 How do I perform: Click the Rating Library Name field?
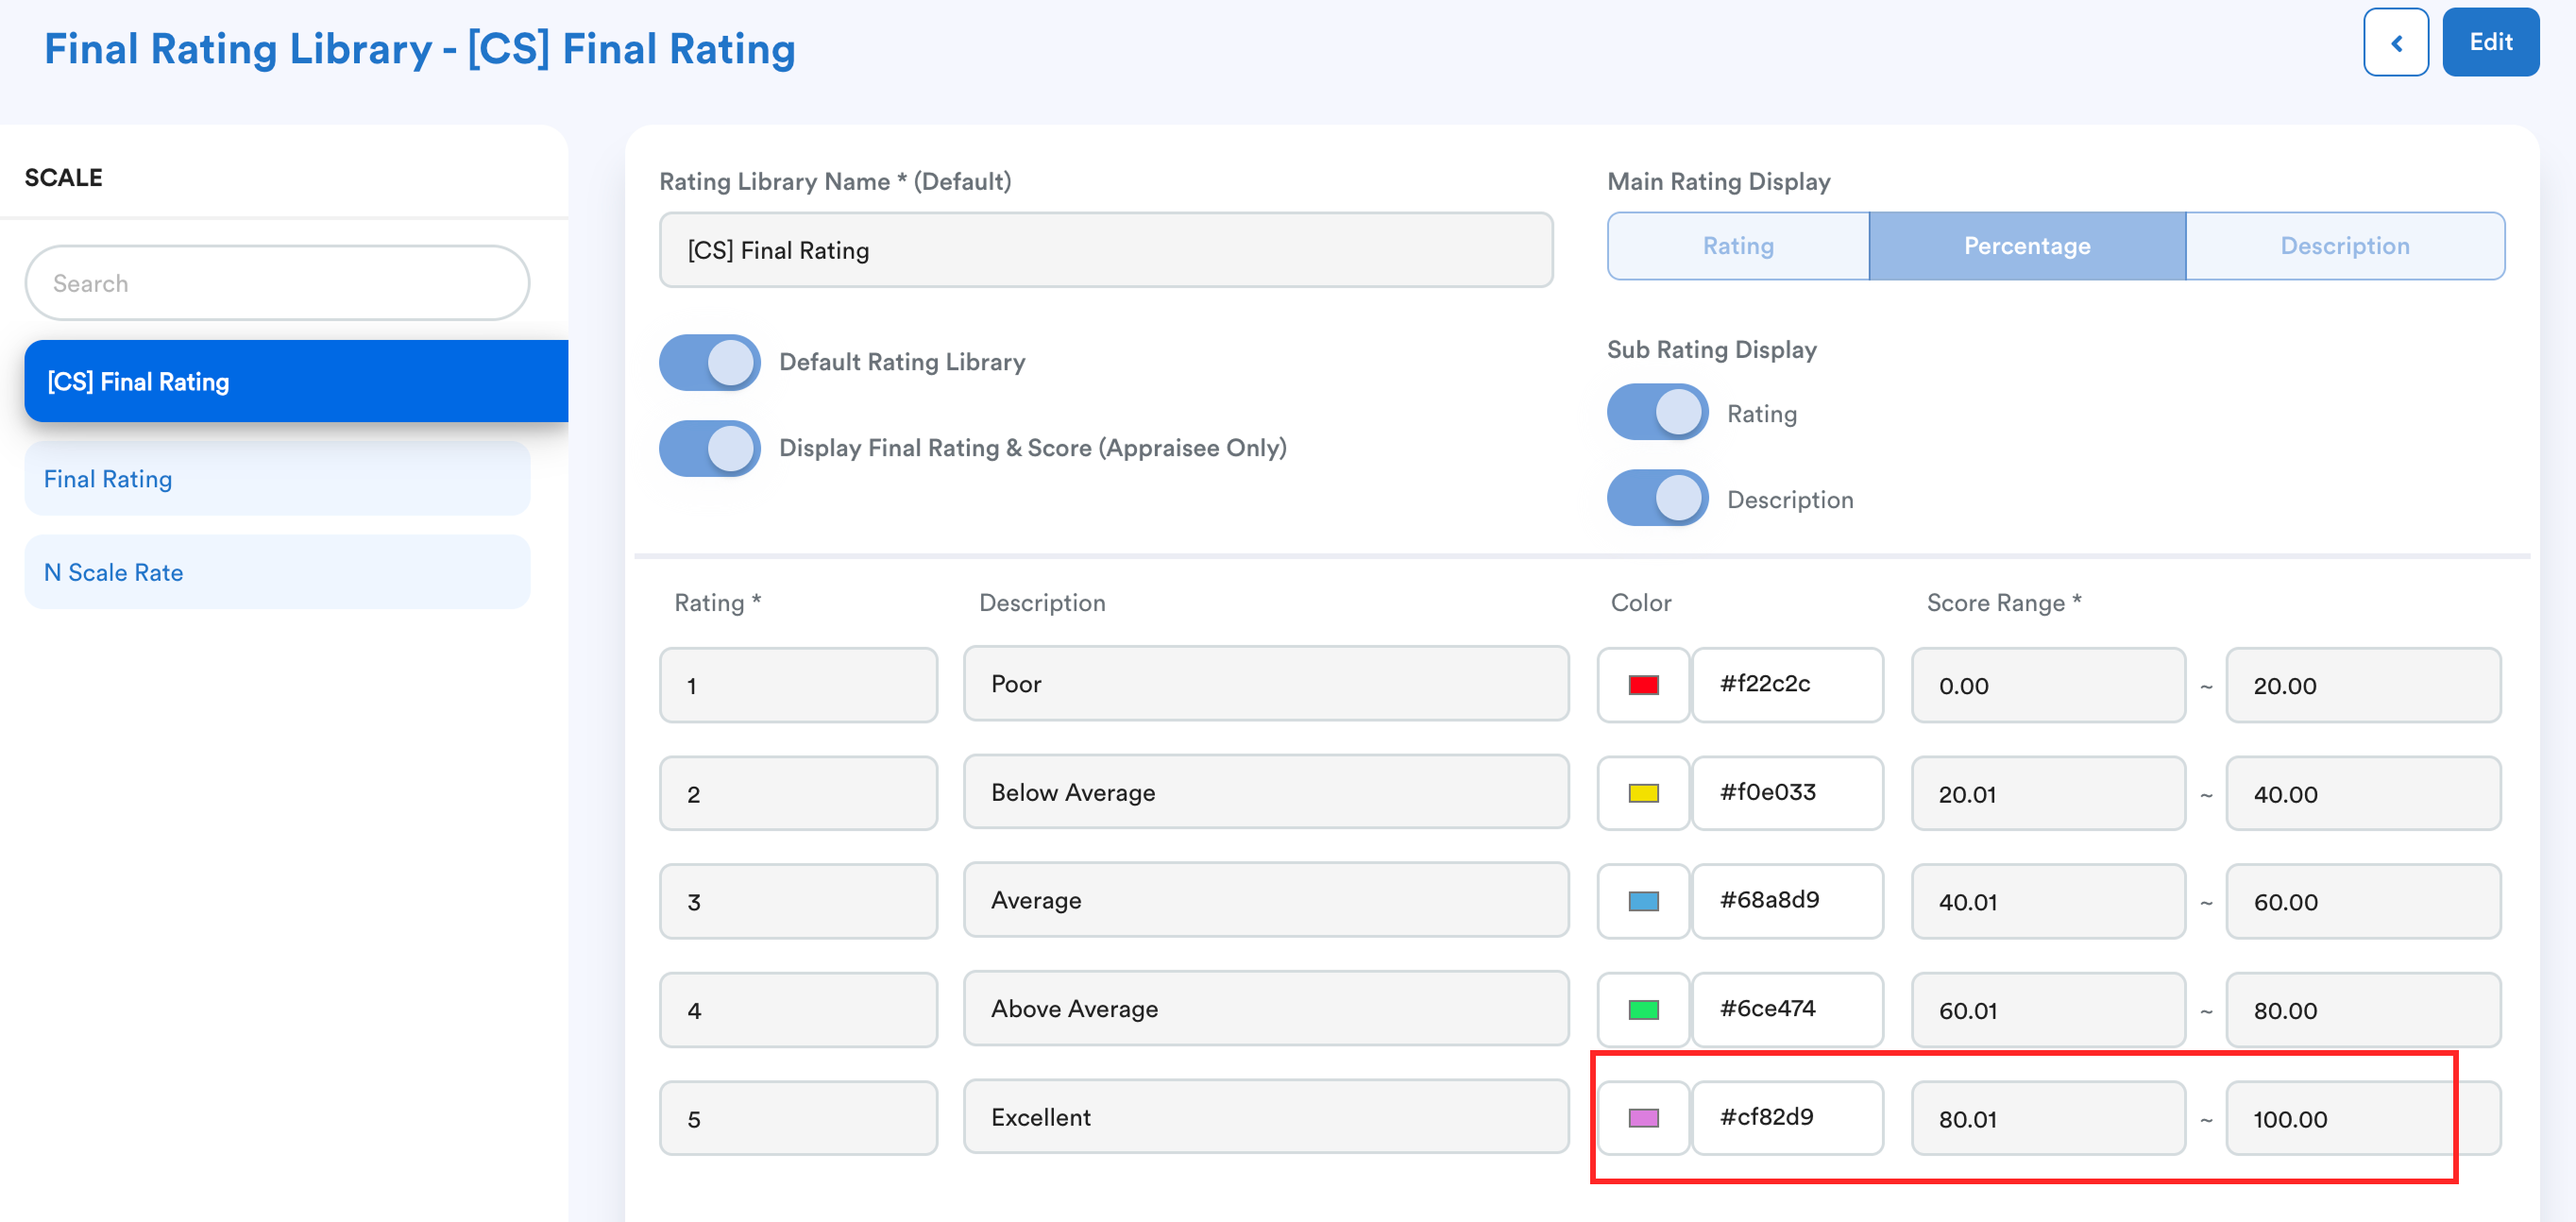(x=1105, y=250)
